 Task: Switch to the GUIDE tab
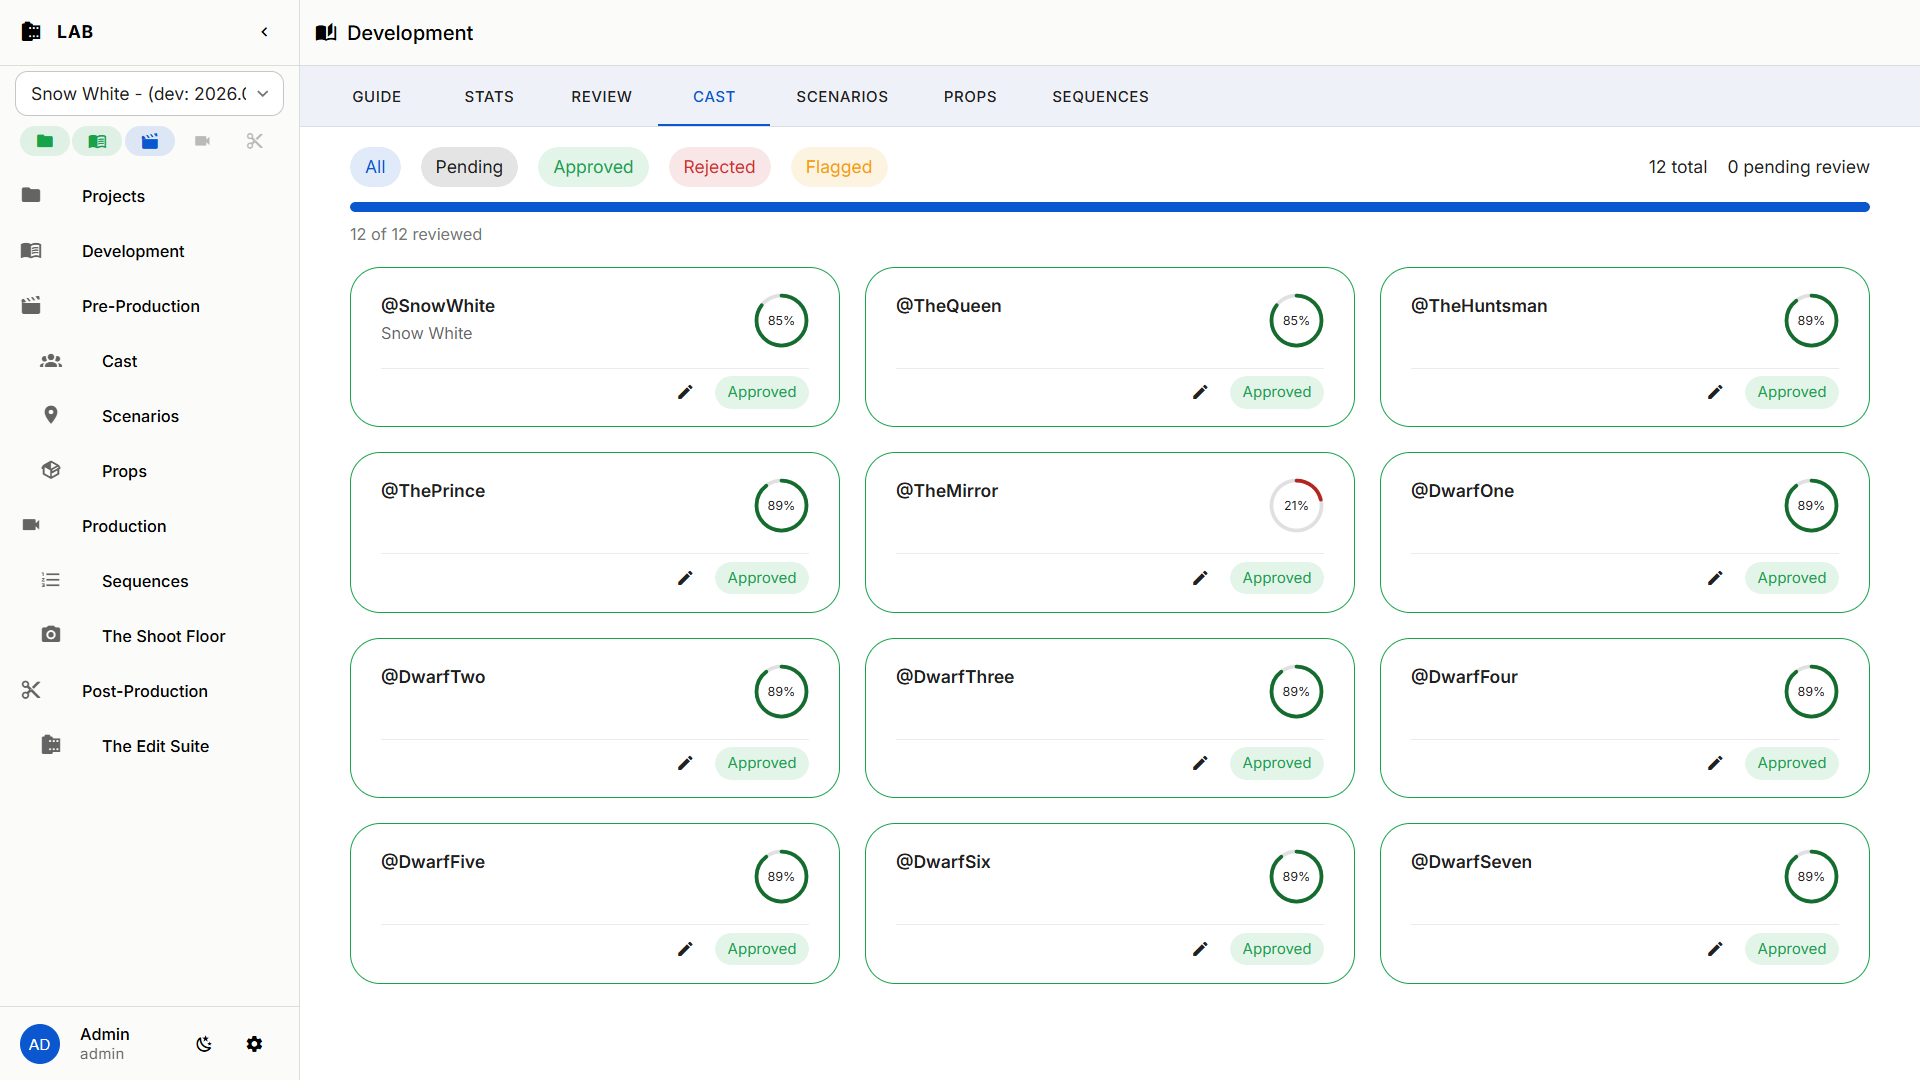(377, 97)
